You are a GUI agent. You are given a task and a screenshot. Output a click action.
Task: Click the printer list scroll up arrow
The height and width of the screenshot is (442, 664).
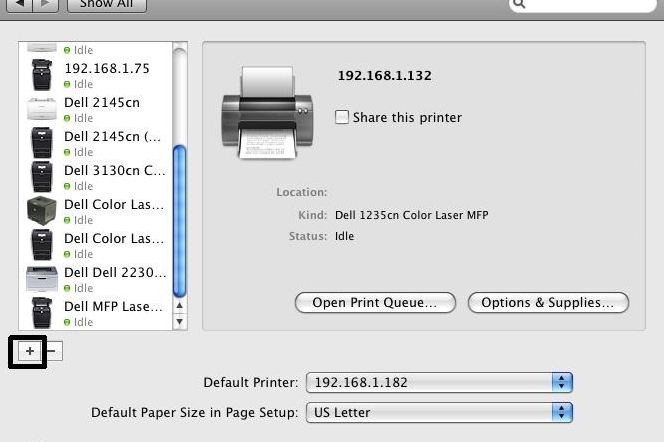[180, 305]
